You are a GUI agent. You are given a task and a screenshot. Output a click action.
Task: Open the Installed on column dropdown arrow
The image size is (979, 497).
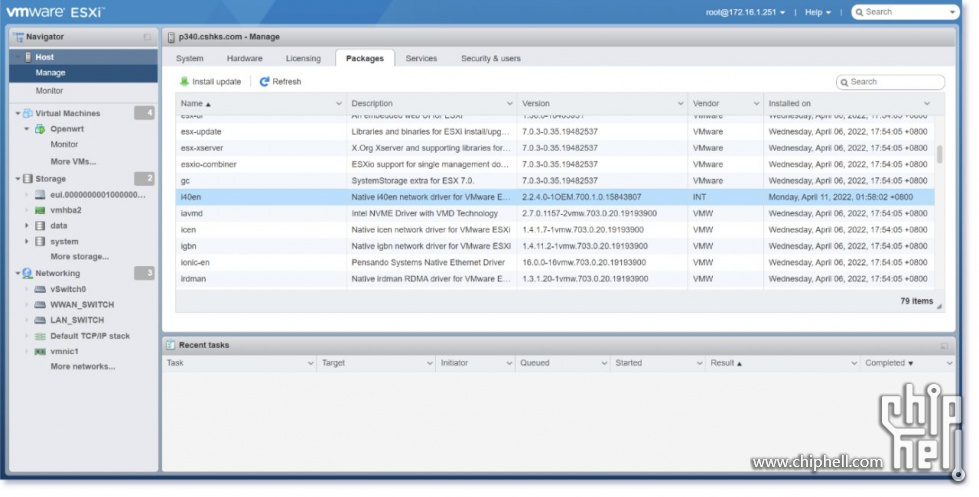click(x=927, y=104)
